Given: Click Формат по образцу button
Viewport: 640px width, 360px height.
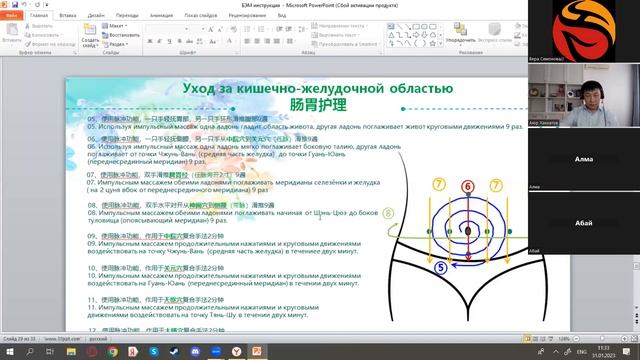Looking at the screenshot, I should coord(50,44).
